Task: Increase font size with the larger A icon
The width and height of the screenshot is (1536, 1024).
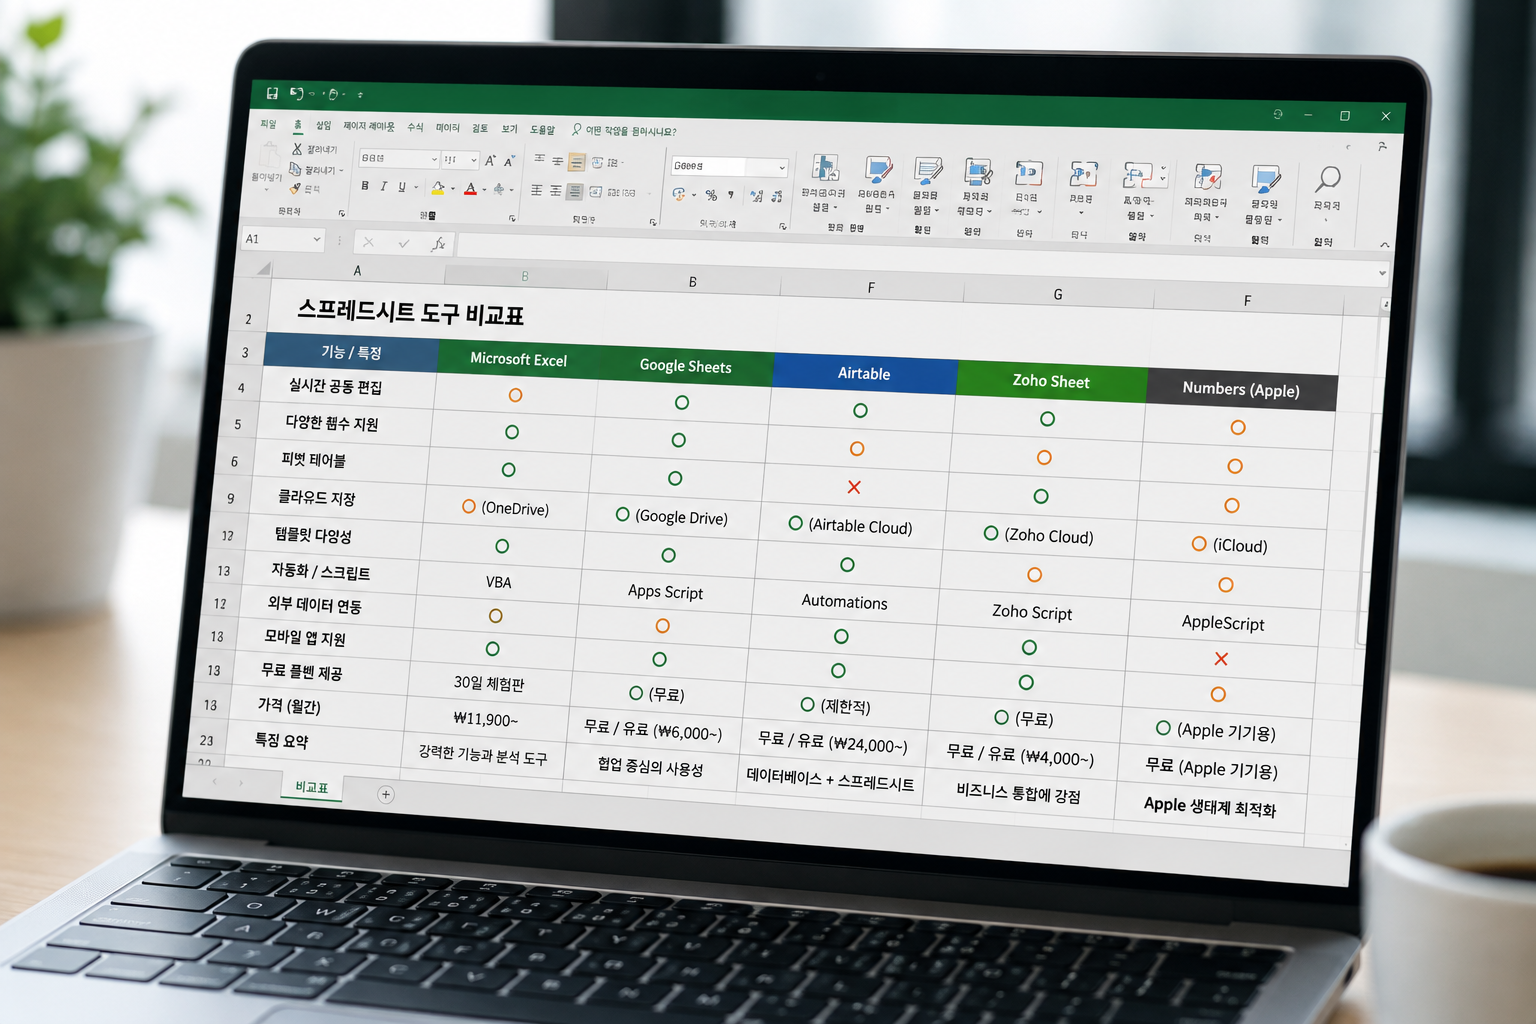Action: (x=490, y=160)
